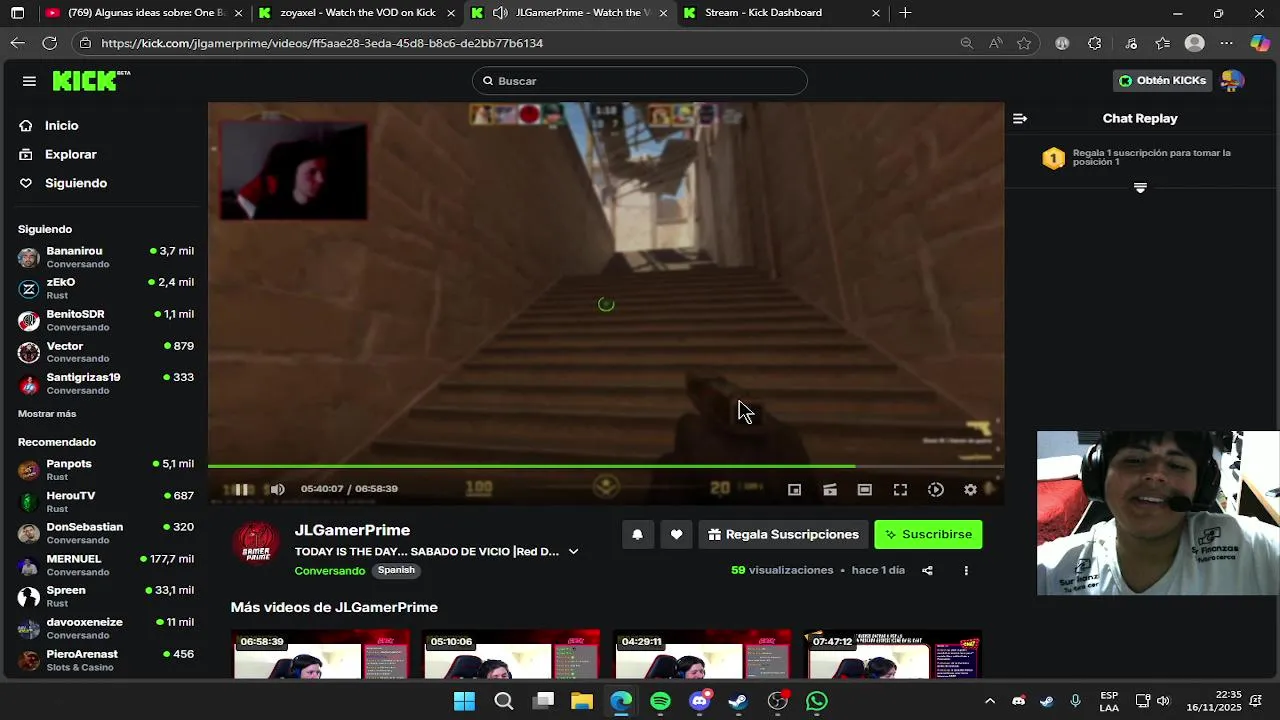Open Explorar in the sidebar

70,155
